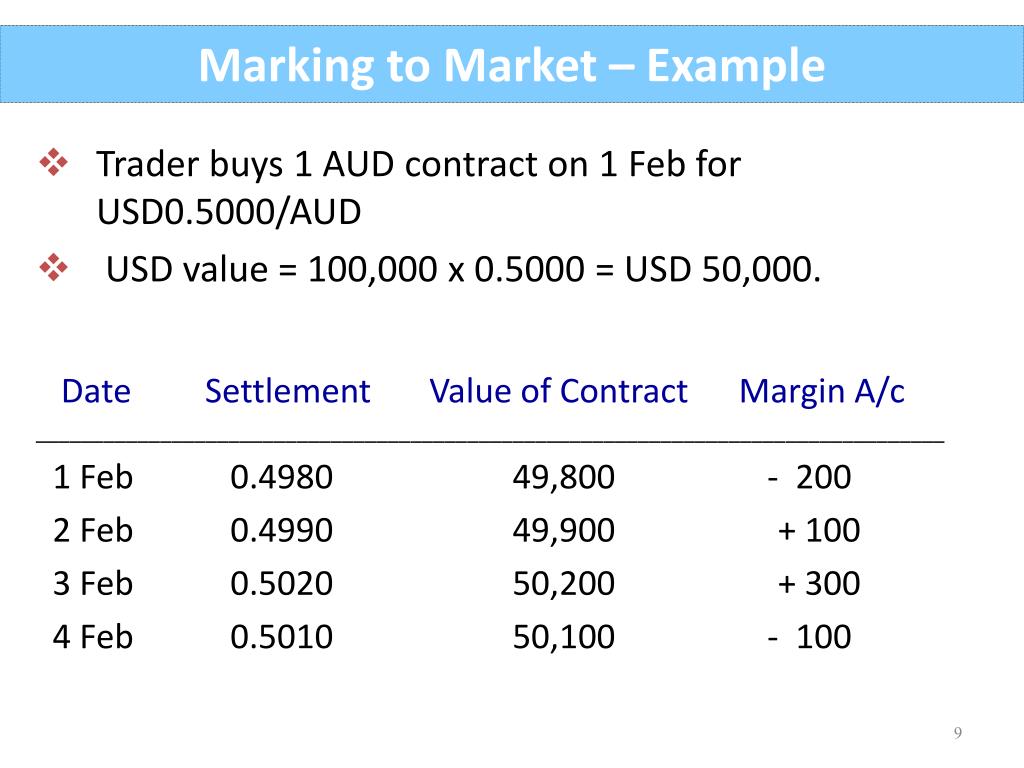This screenshot has height=768, width=1024.
Task: Select the '1 Feb' date cell
Action: coord(93,477)
